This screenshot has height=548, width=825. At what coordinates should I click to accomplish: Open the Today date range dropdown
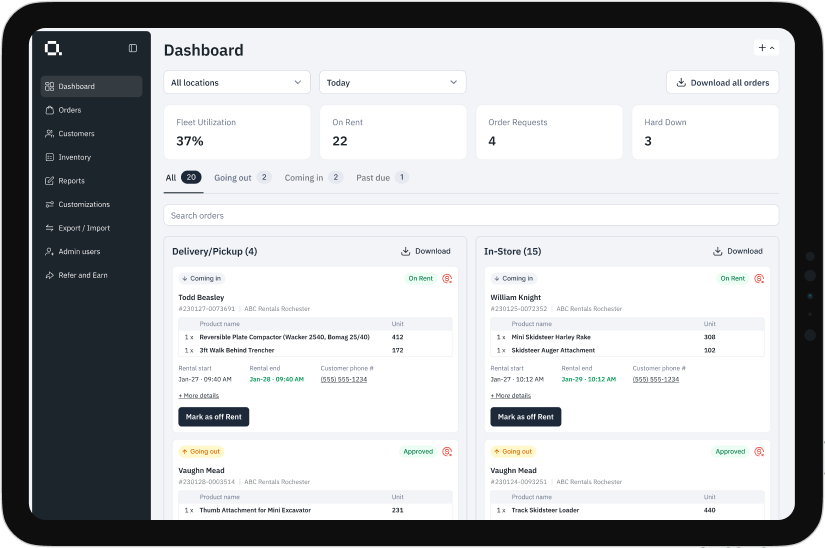[392, 83]
